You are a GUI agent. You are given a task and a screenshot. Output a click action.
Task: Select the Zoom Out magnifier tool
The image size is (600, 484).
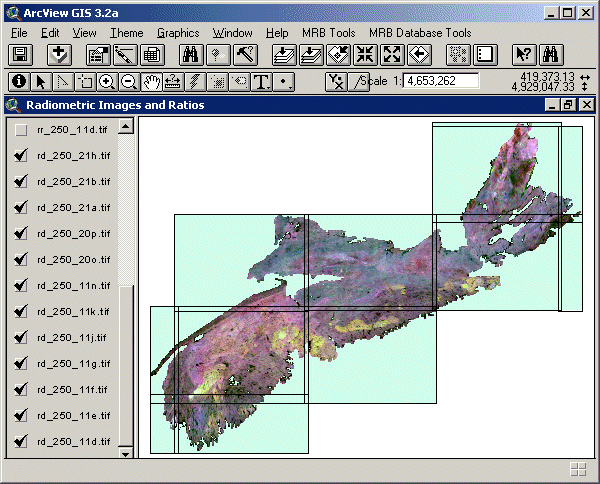pos(129,81)
